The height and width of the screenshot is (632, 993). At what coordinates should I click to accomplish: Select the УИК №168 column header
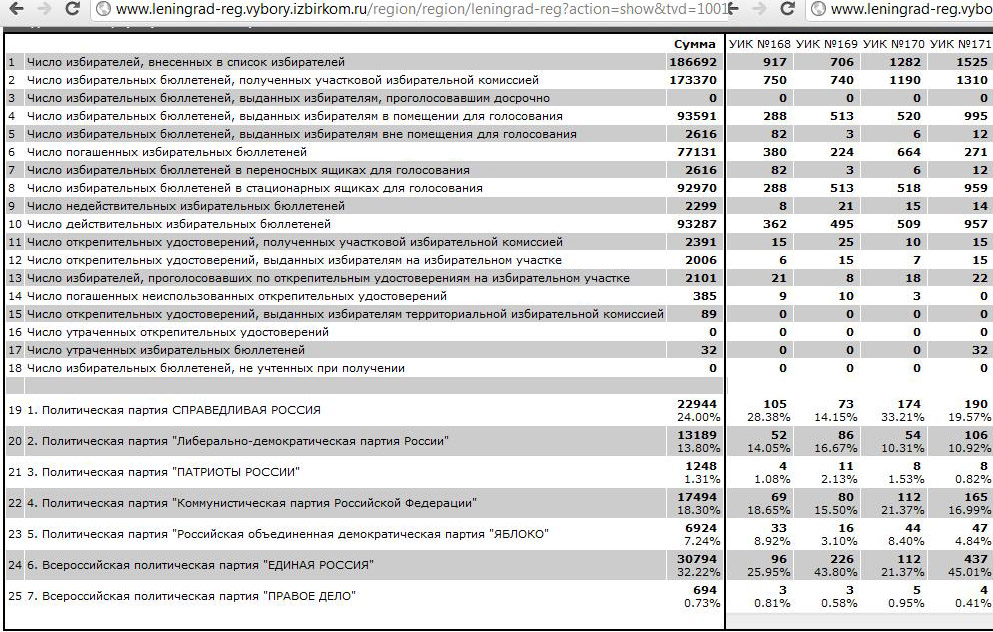click(759, 44)
